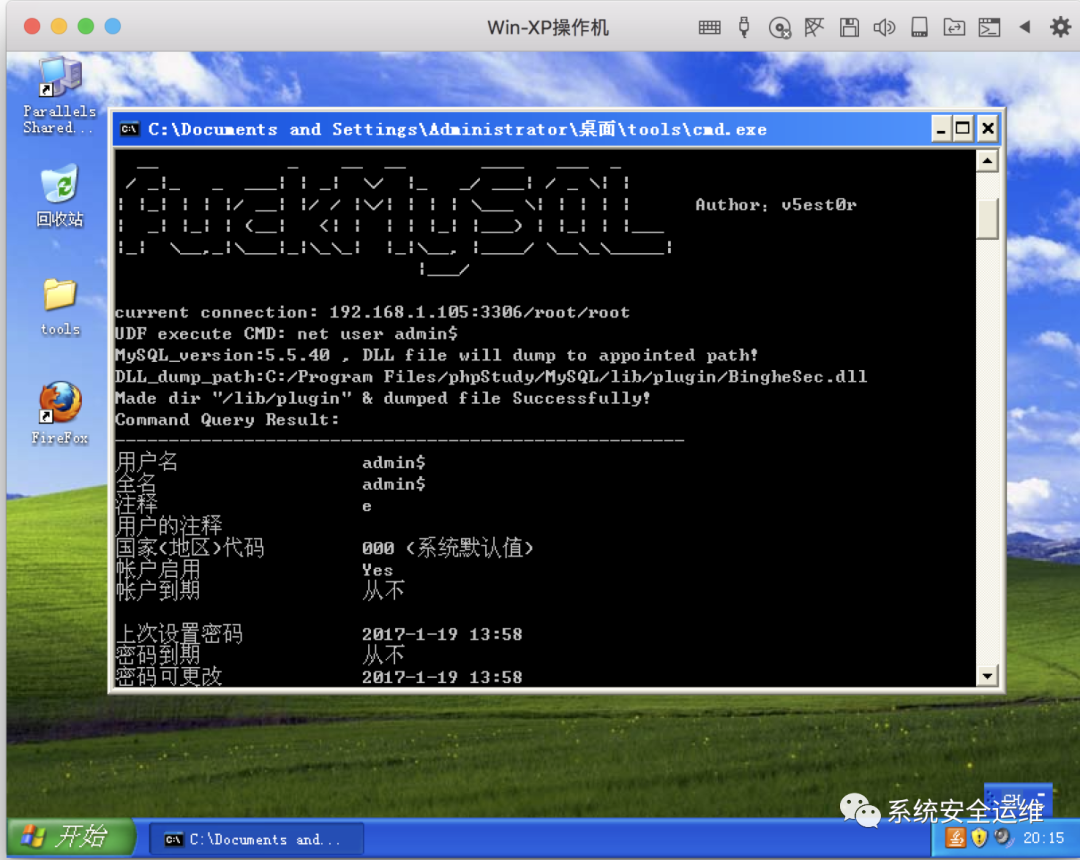Open the 开始 Start menu
Viewport: 1080px width, 860px height.
point(70,837)
